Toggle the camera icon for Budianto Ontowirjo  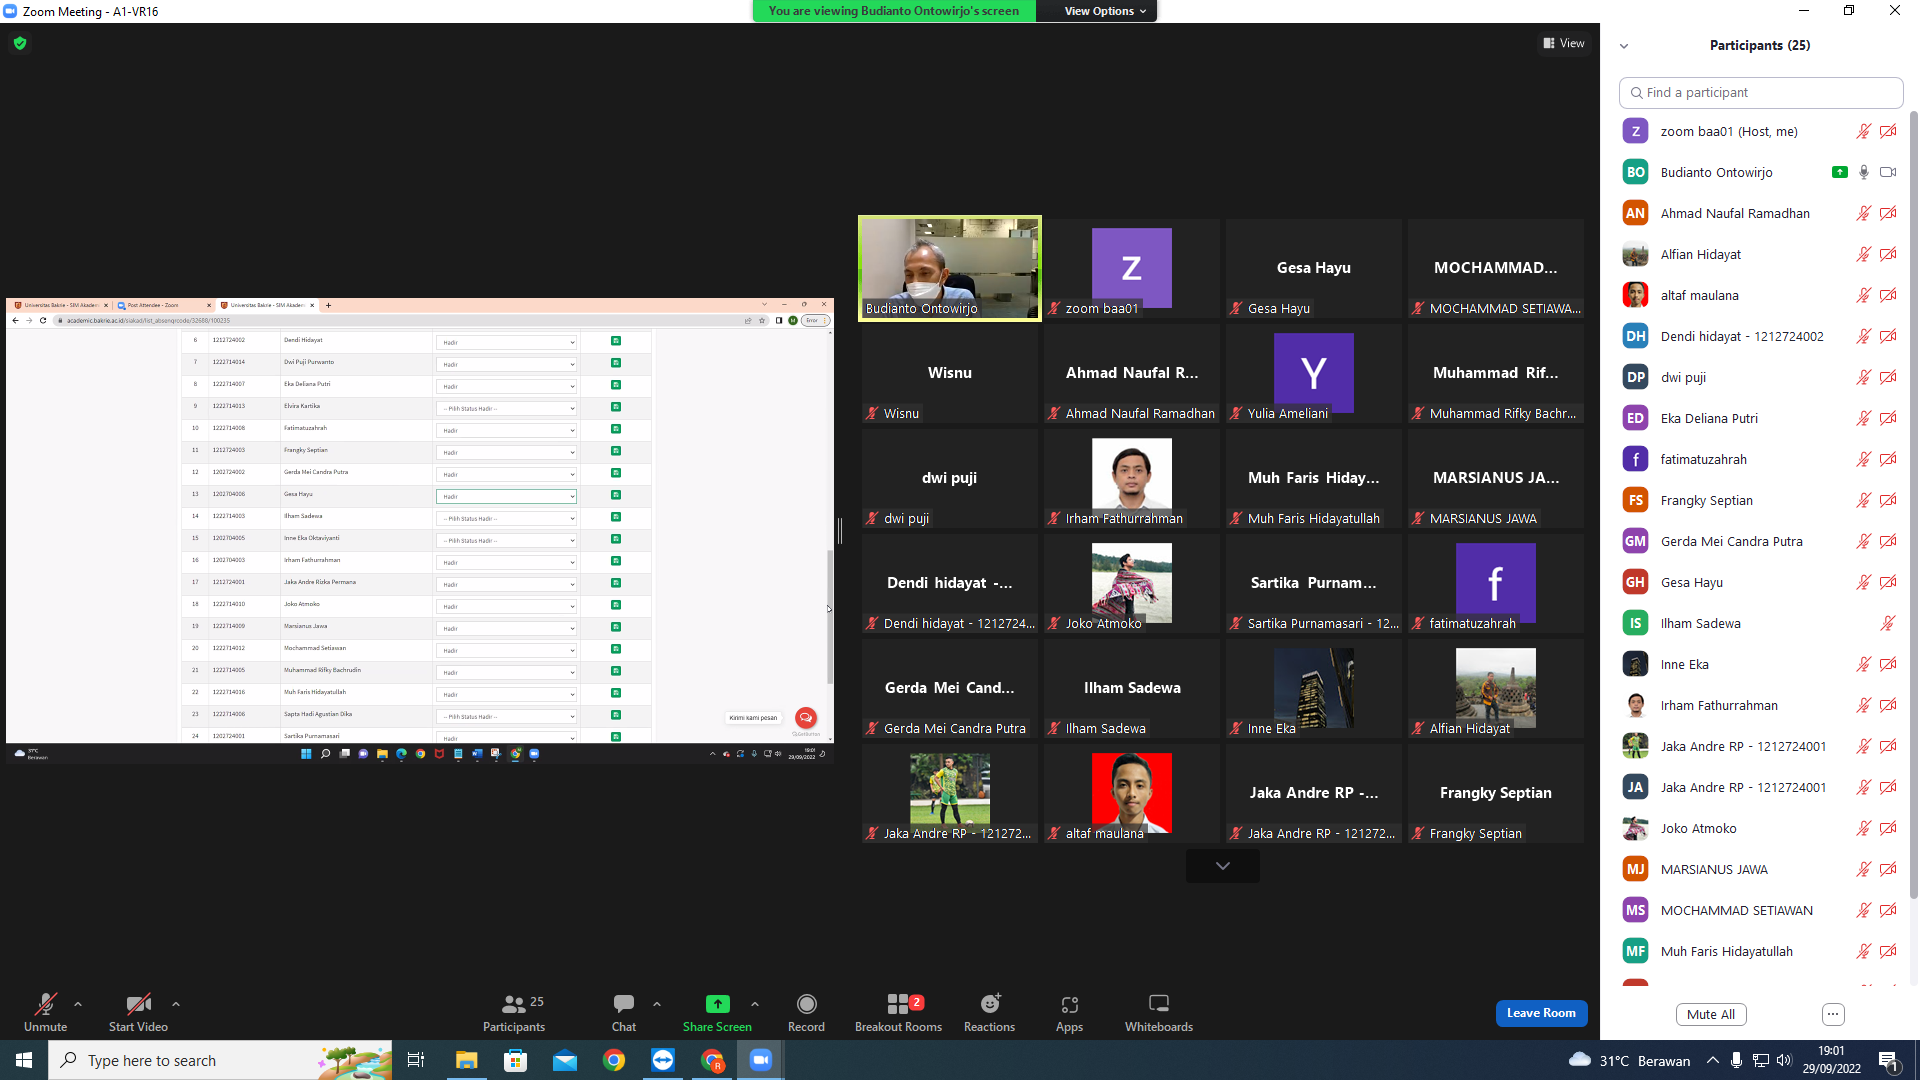(1888, 172)
